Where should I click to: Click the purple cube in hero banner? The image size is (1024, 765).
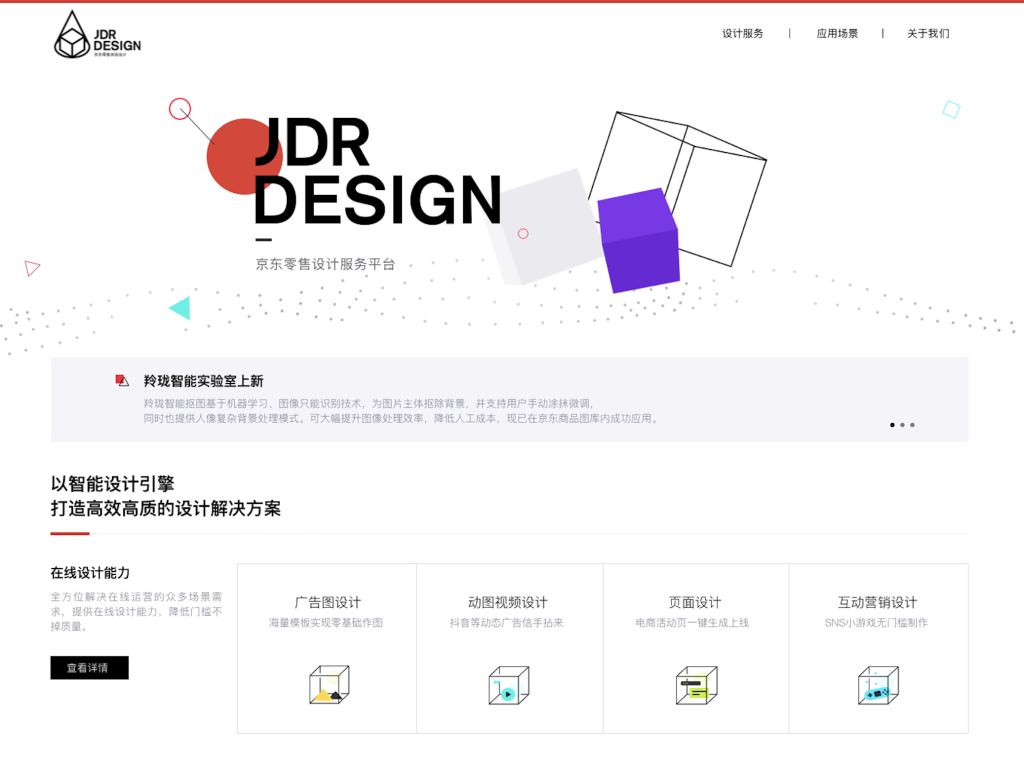click(639, 240)
